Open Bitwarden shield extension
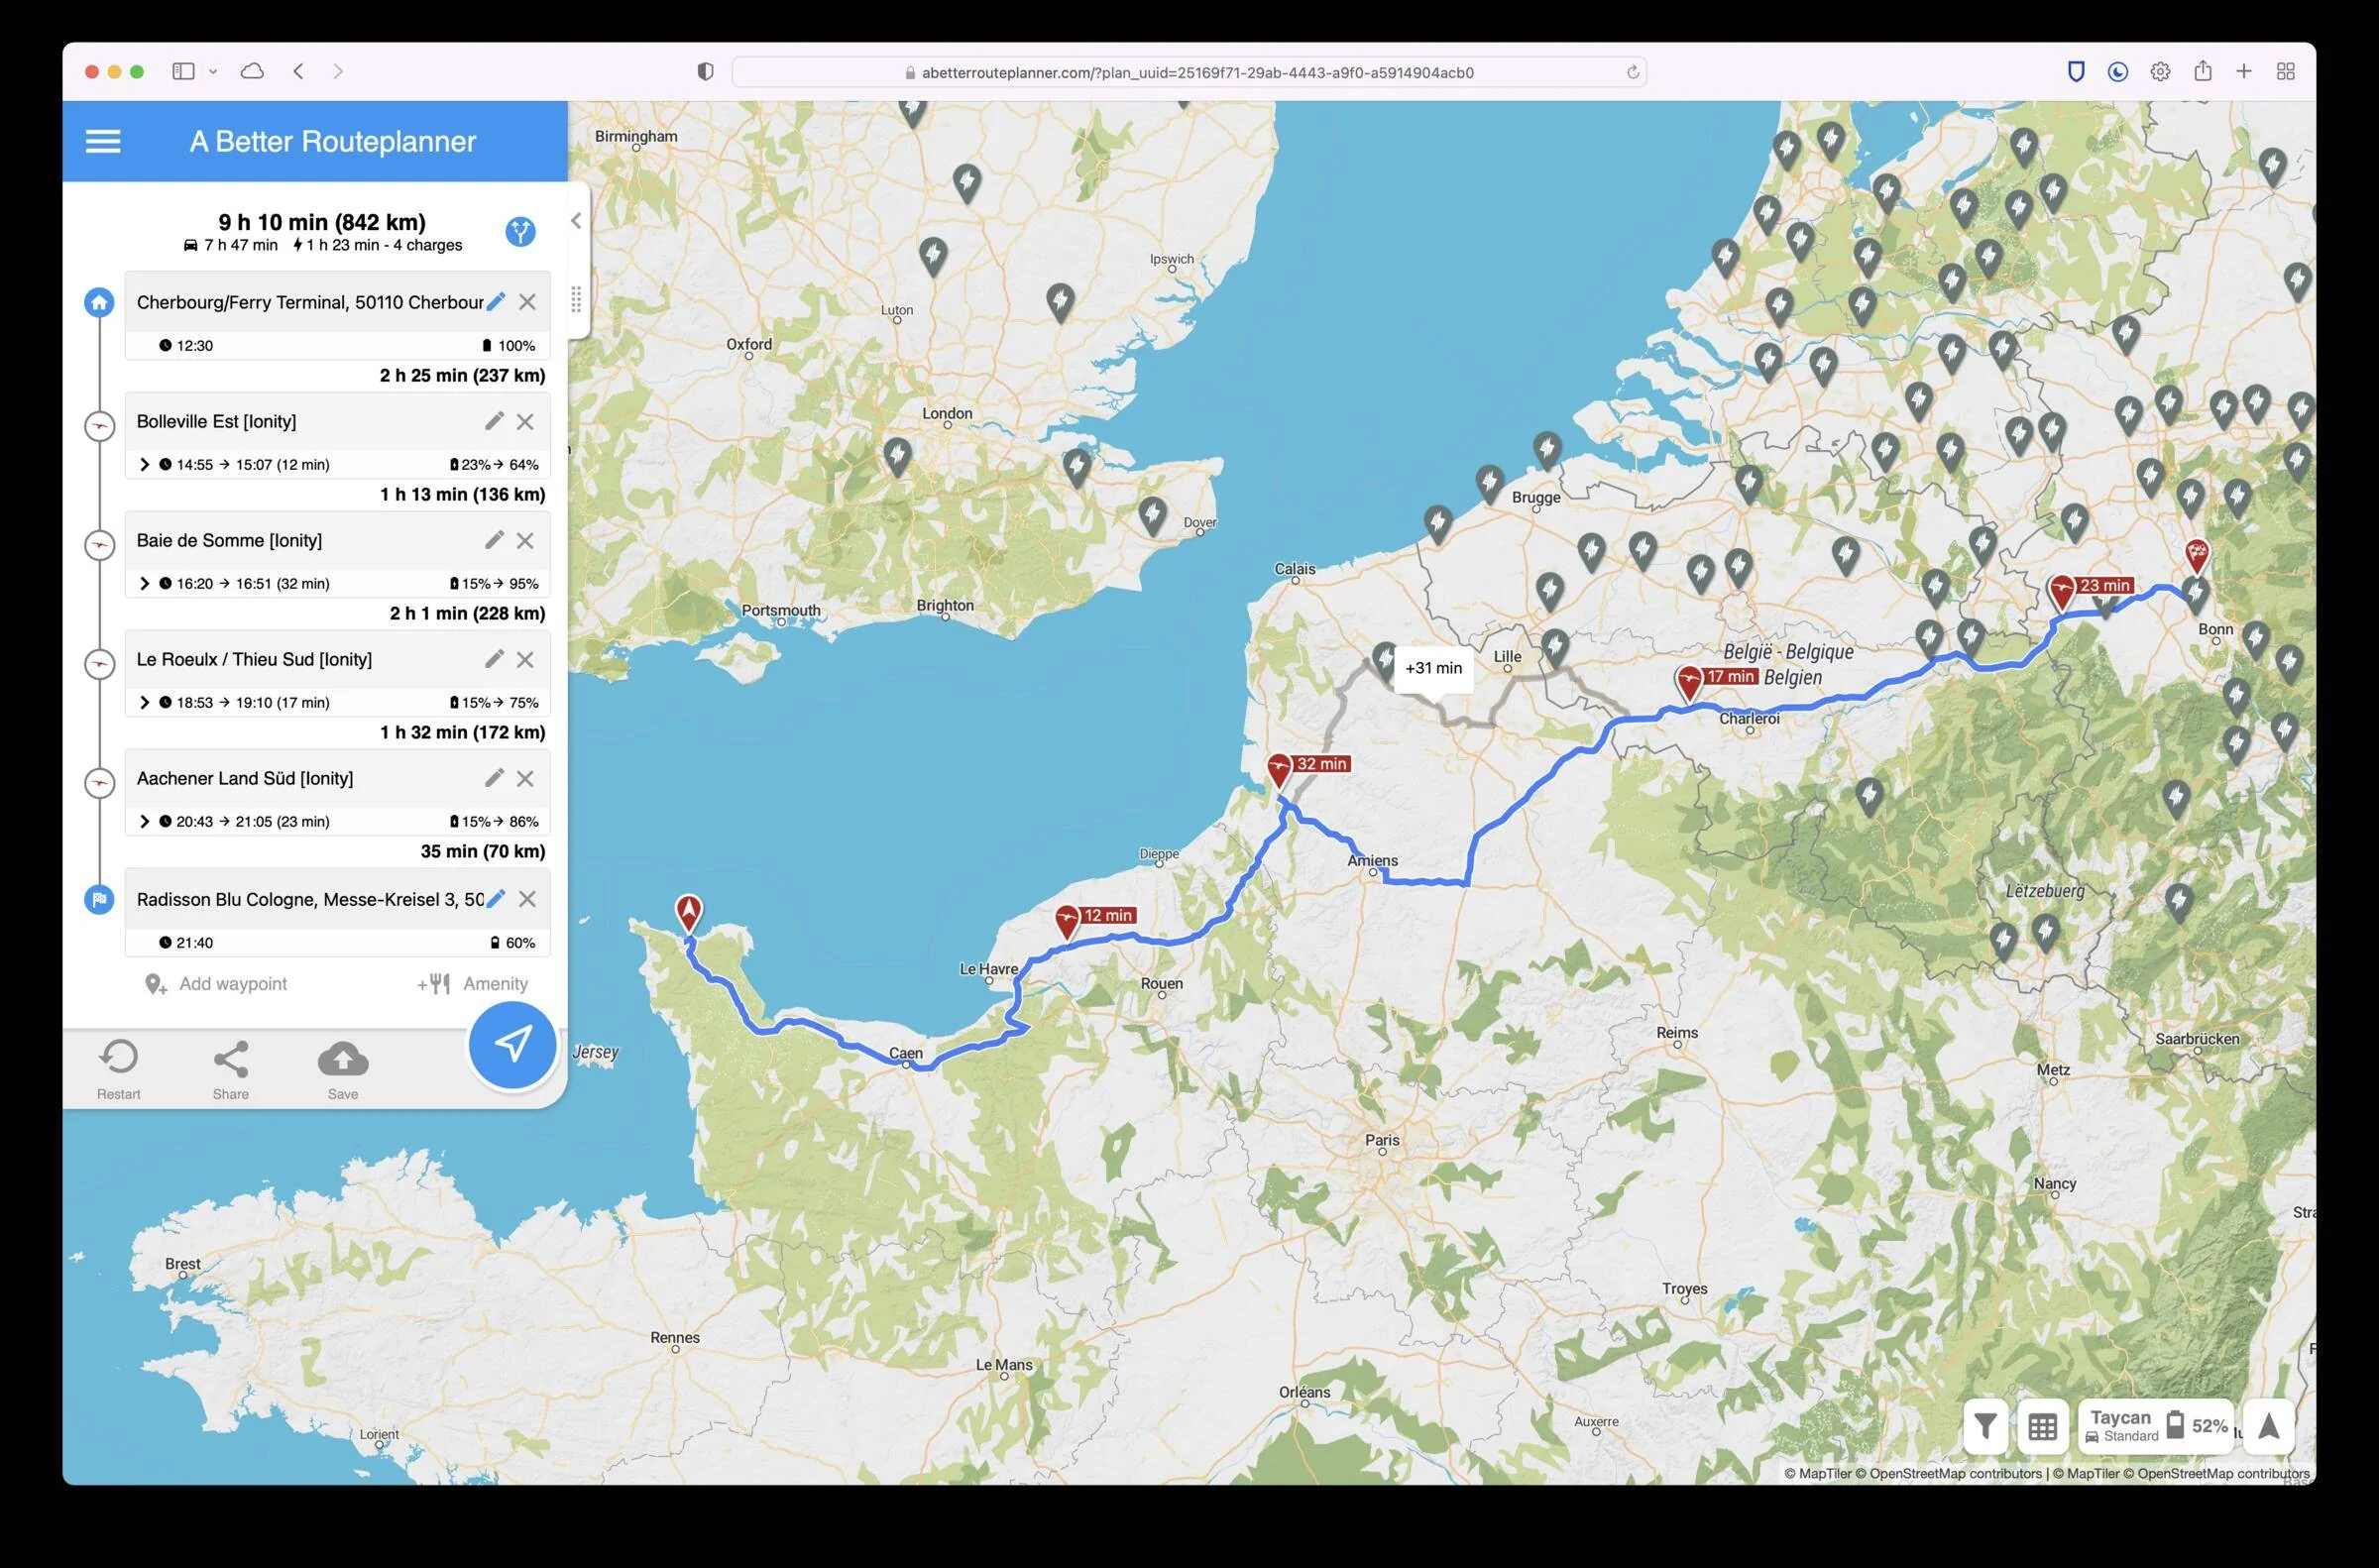This screenshot has height=1568, width=2379. click(x=2076, y=71)
